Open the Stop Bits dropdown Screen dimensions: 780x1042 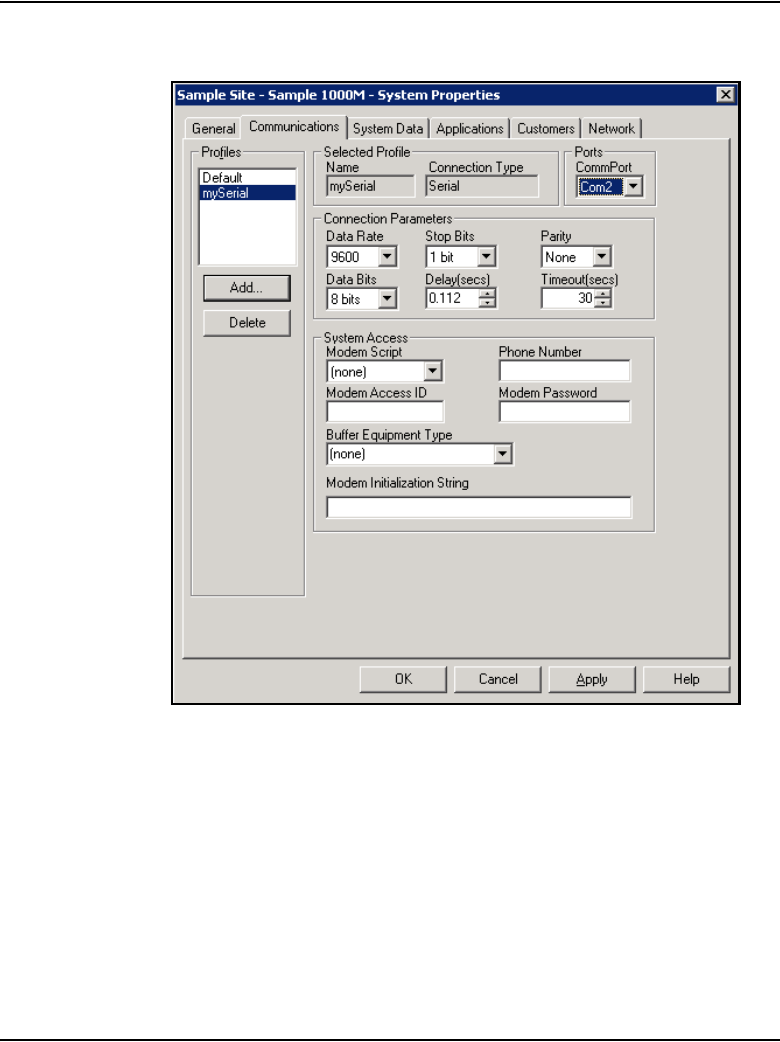[x=487, y=257]
